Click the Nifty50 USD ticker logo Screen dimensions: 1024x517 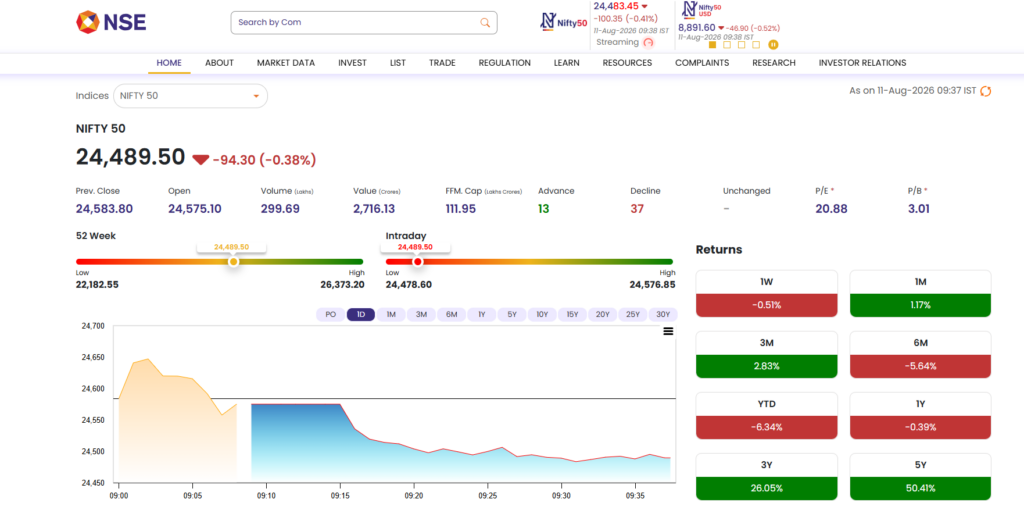701,9
